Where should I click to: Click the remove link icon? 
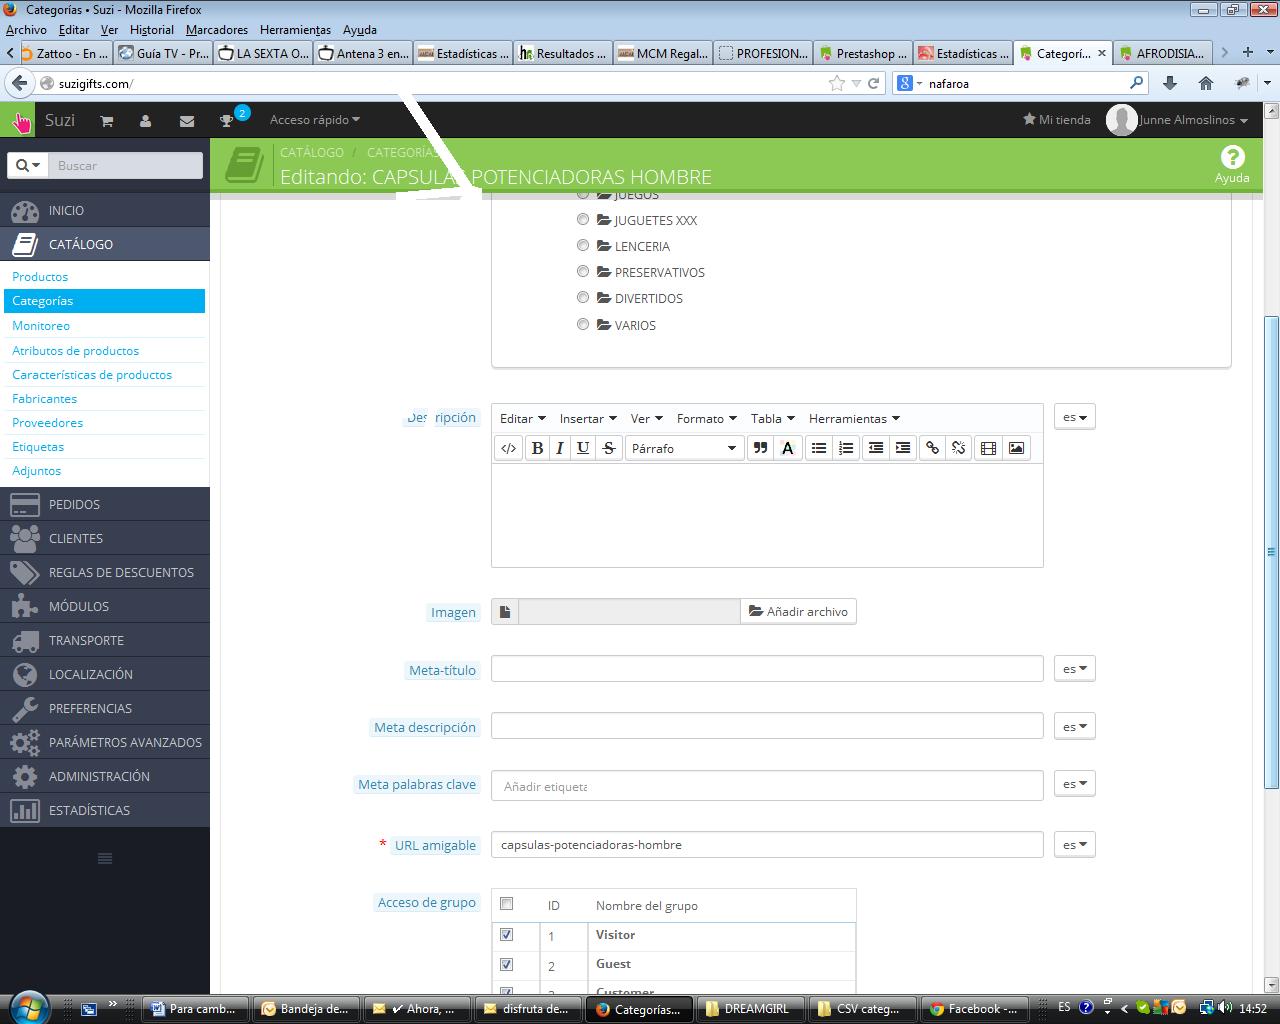pos(958,448)
